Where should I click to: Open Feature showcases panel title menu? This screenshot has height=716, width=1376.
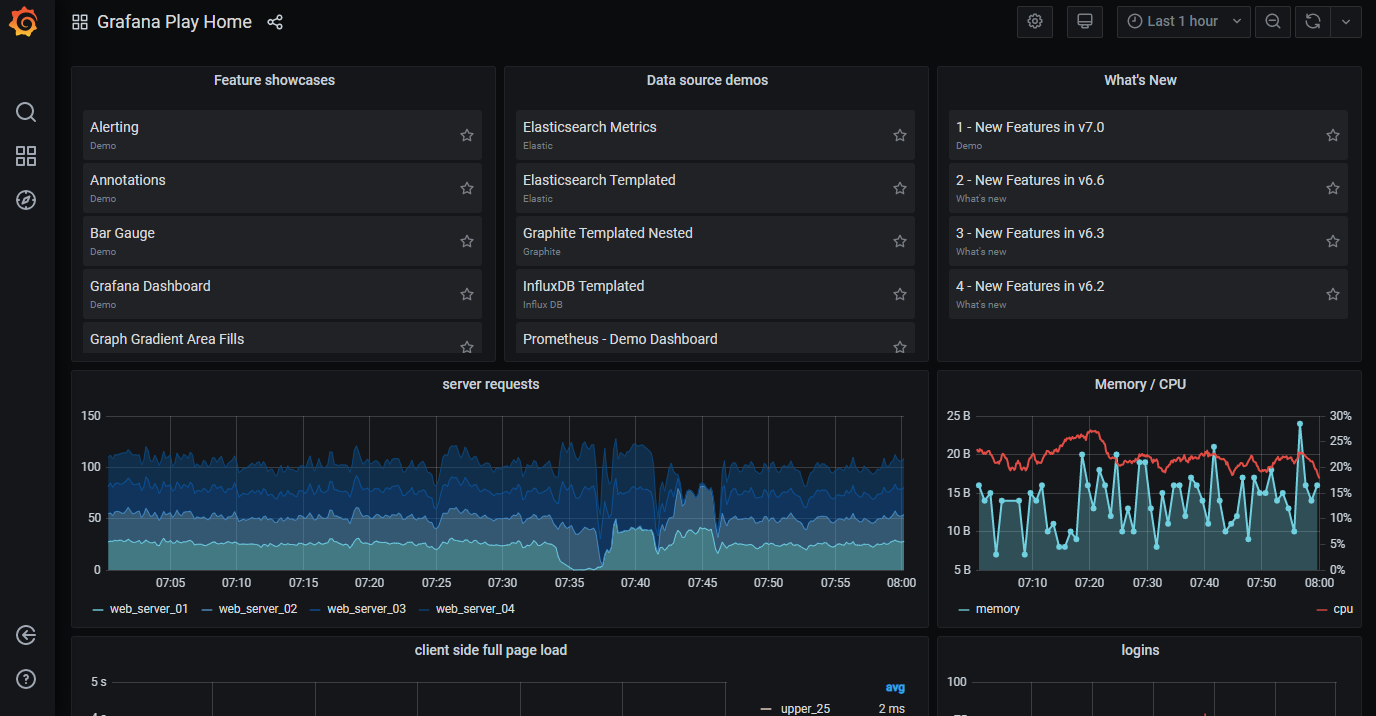274,80
